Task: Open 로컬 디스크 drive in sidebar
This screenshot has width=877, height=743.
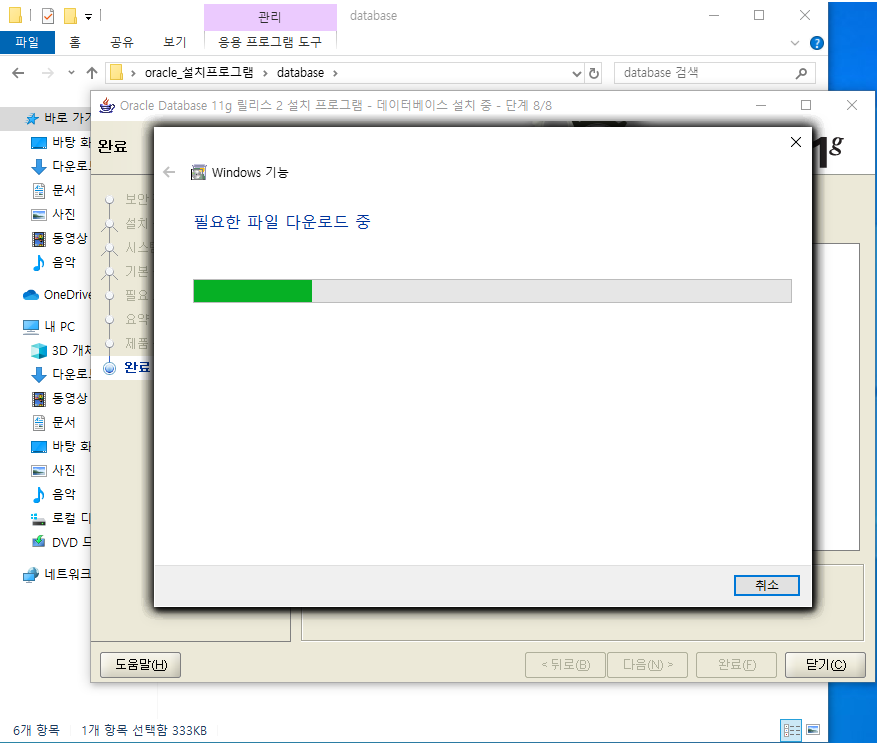Action: [x=61, y=518]
